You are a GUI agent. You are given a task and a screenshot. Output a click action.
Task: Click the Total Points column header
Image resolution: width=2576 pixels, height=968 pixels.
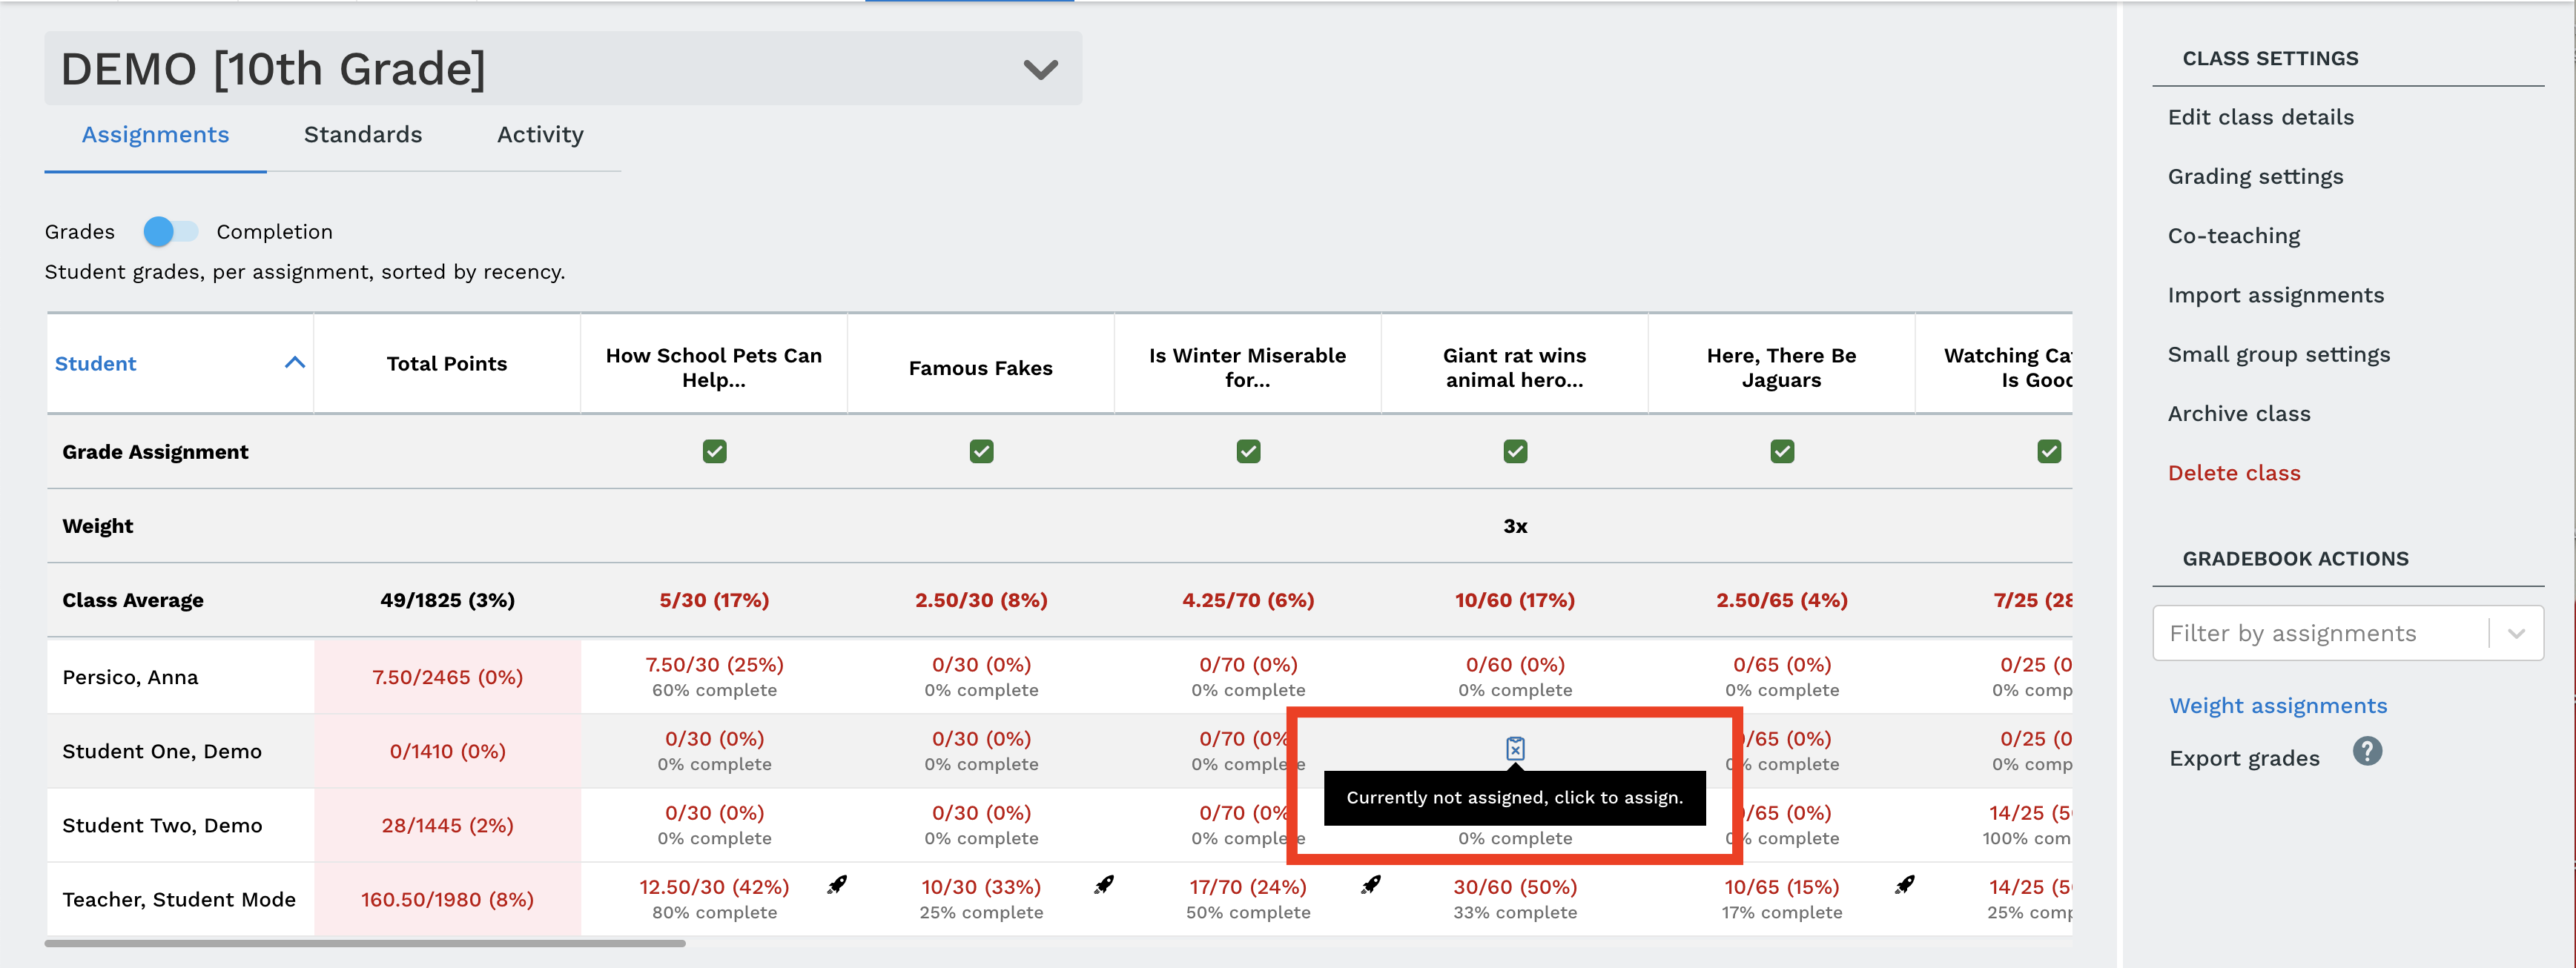coord(446,363)
